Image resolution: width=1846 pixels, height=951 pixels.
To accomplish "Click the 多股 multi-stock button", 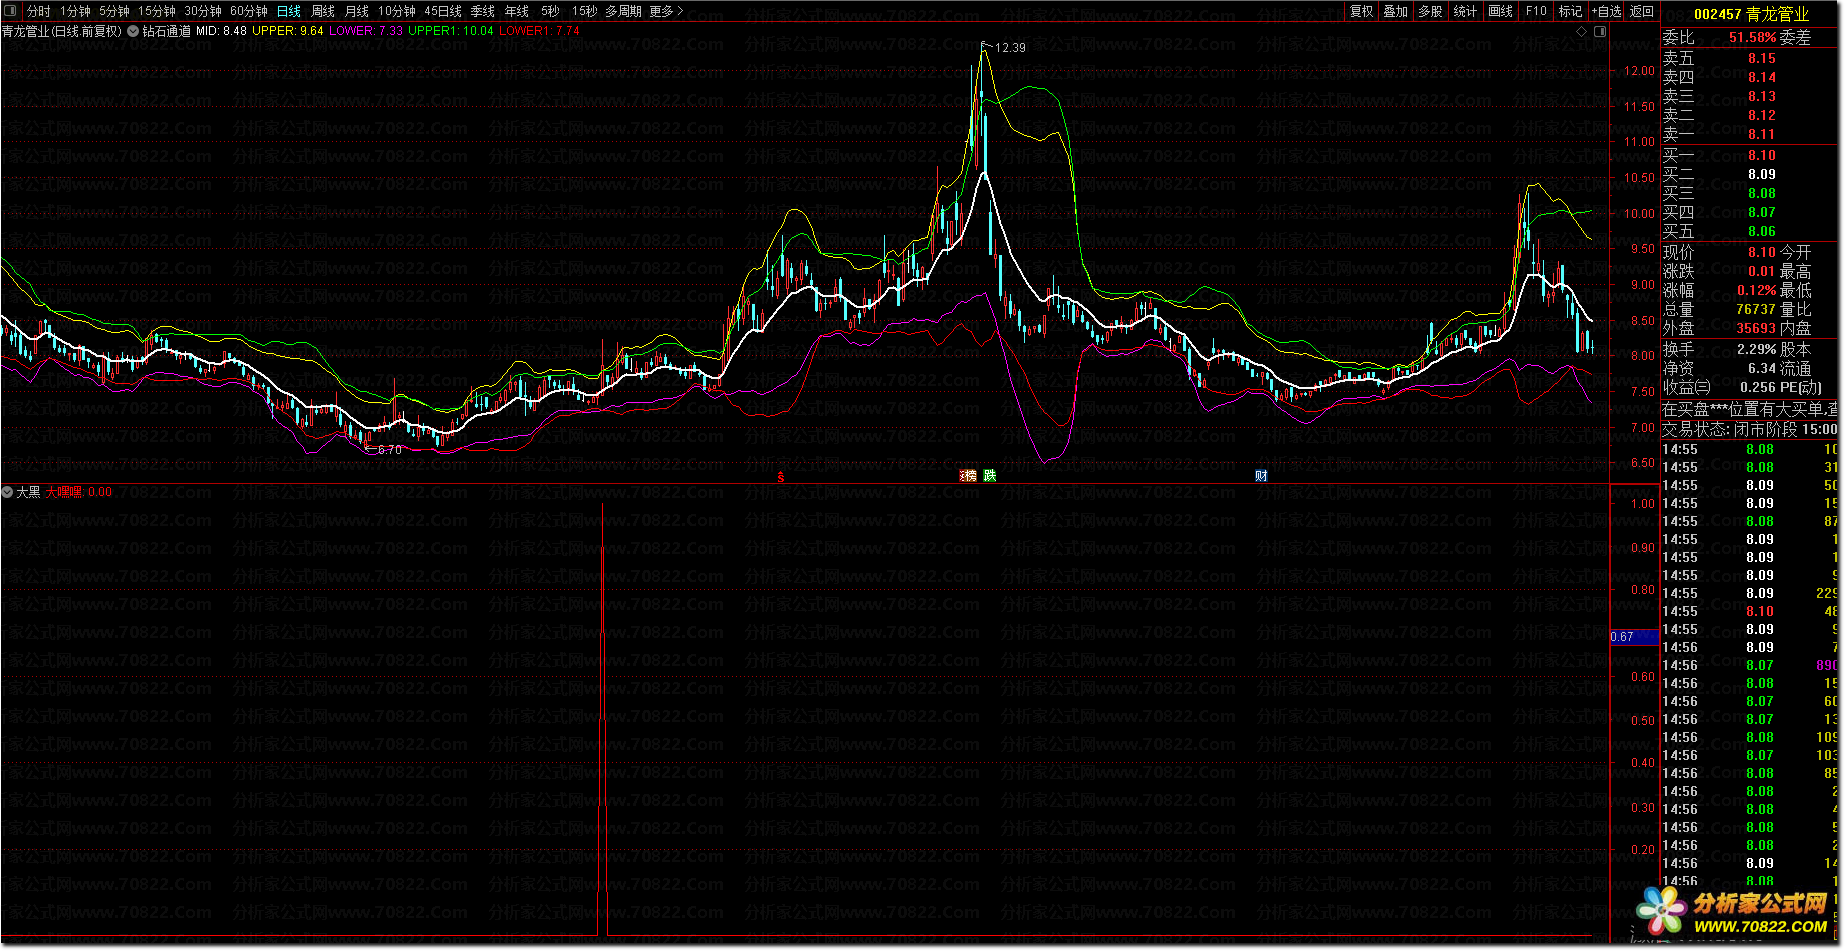I will click(1431, 11).
